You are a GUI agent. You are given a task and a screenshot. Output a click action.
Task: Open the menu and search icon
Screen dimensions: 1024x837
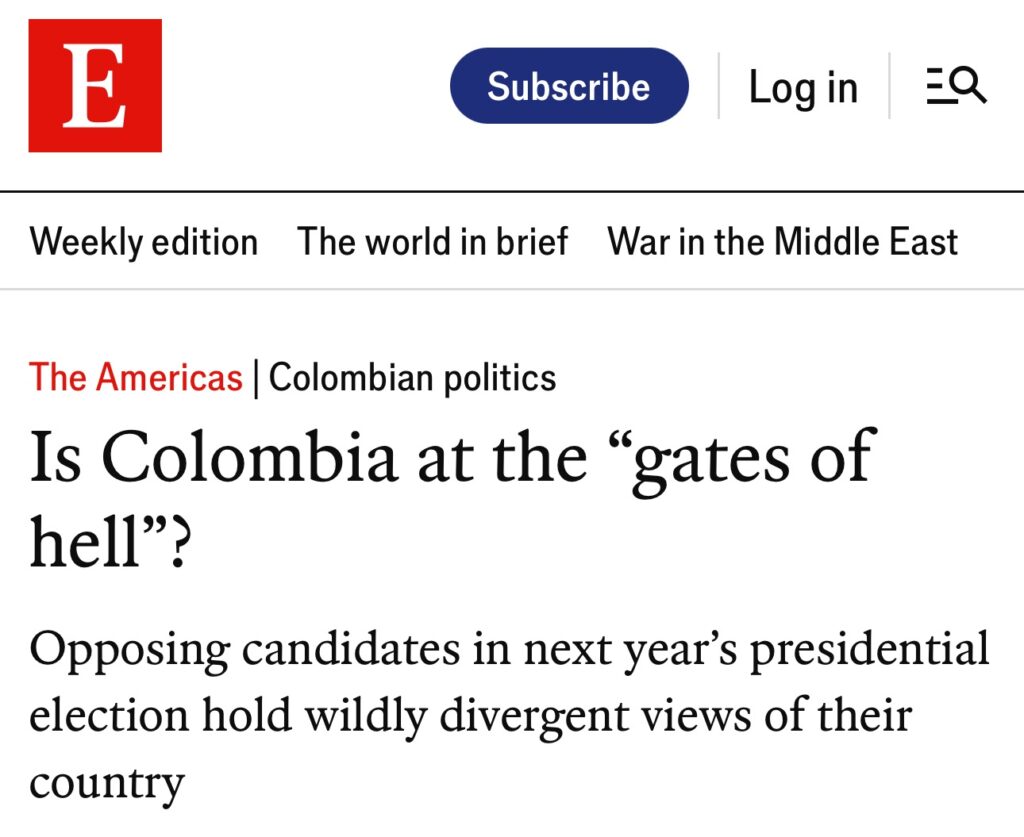tap(956, 87)
